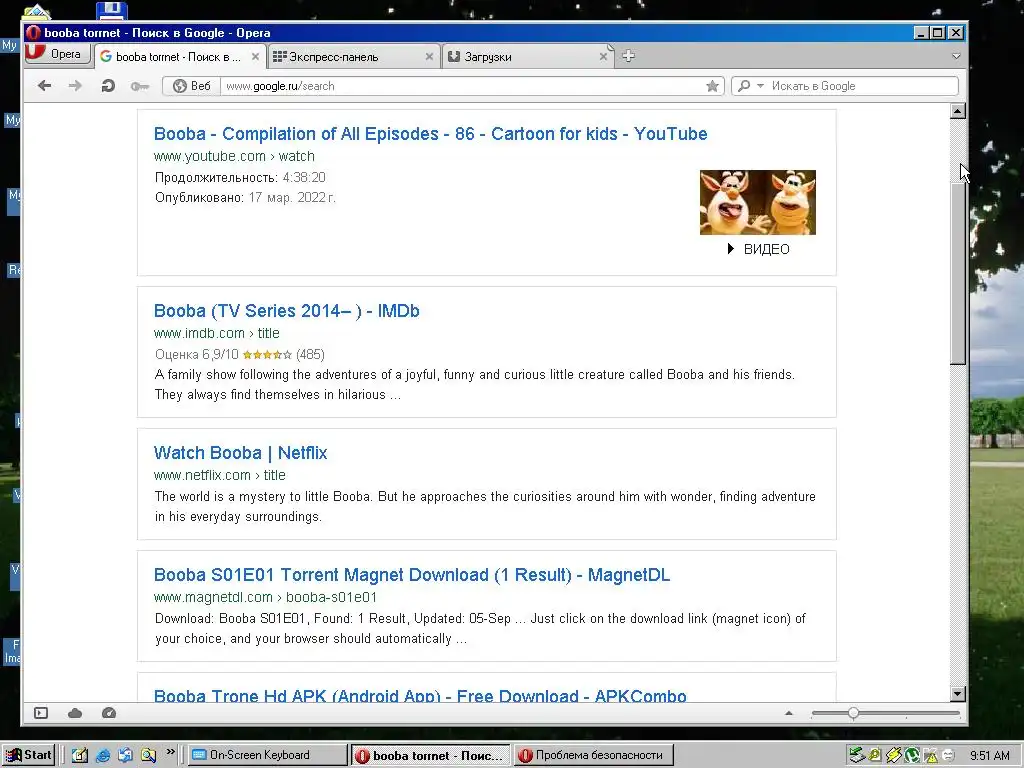Open the Booba Trone Hd APK result
This screenshot has height=768, width=1024.
[x=420, y=695]
